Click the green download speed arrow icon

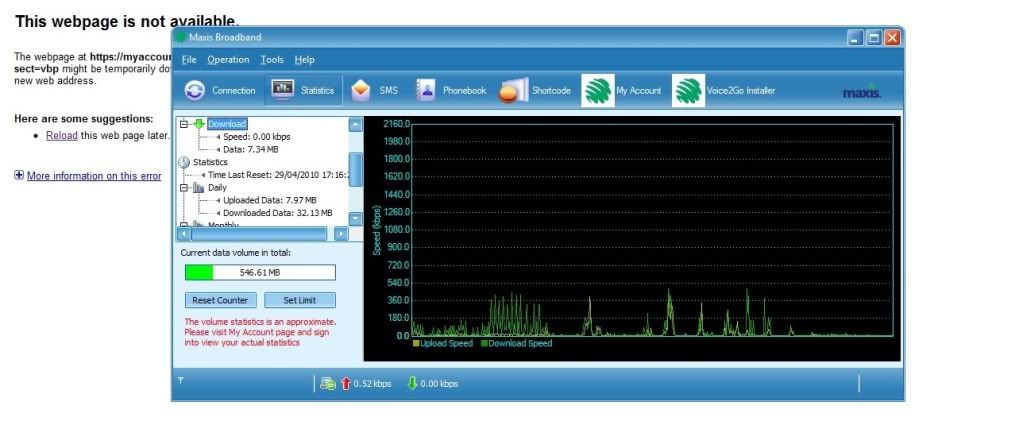click(x=411, y=383)
